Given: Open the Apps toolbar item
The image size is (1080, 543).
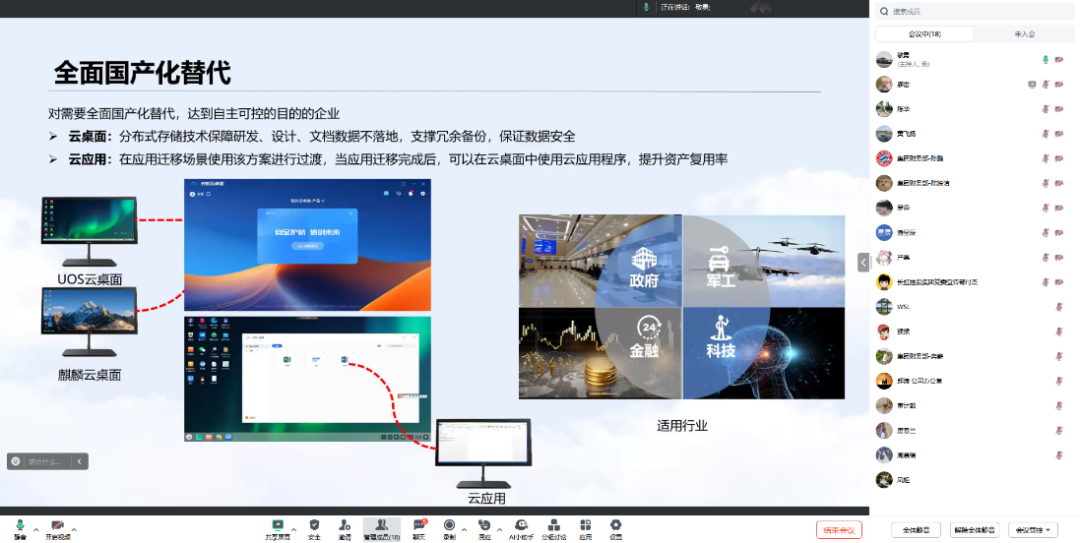Looking at the screenshot, I should pos(585,529).
